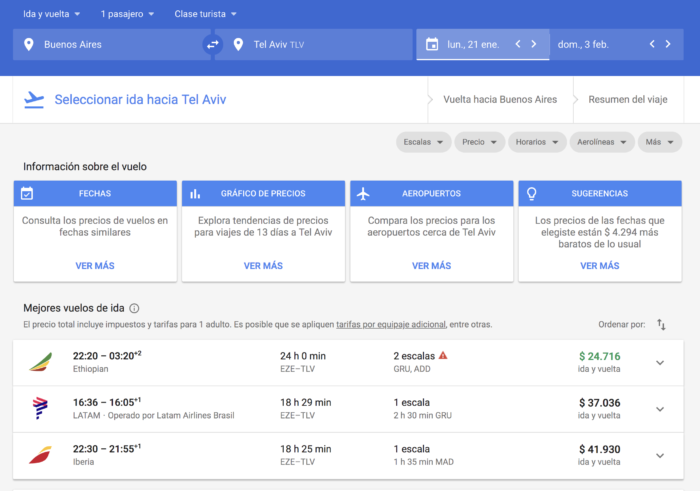Open the Ida y vuelta trip type dropdown

54,14
